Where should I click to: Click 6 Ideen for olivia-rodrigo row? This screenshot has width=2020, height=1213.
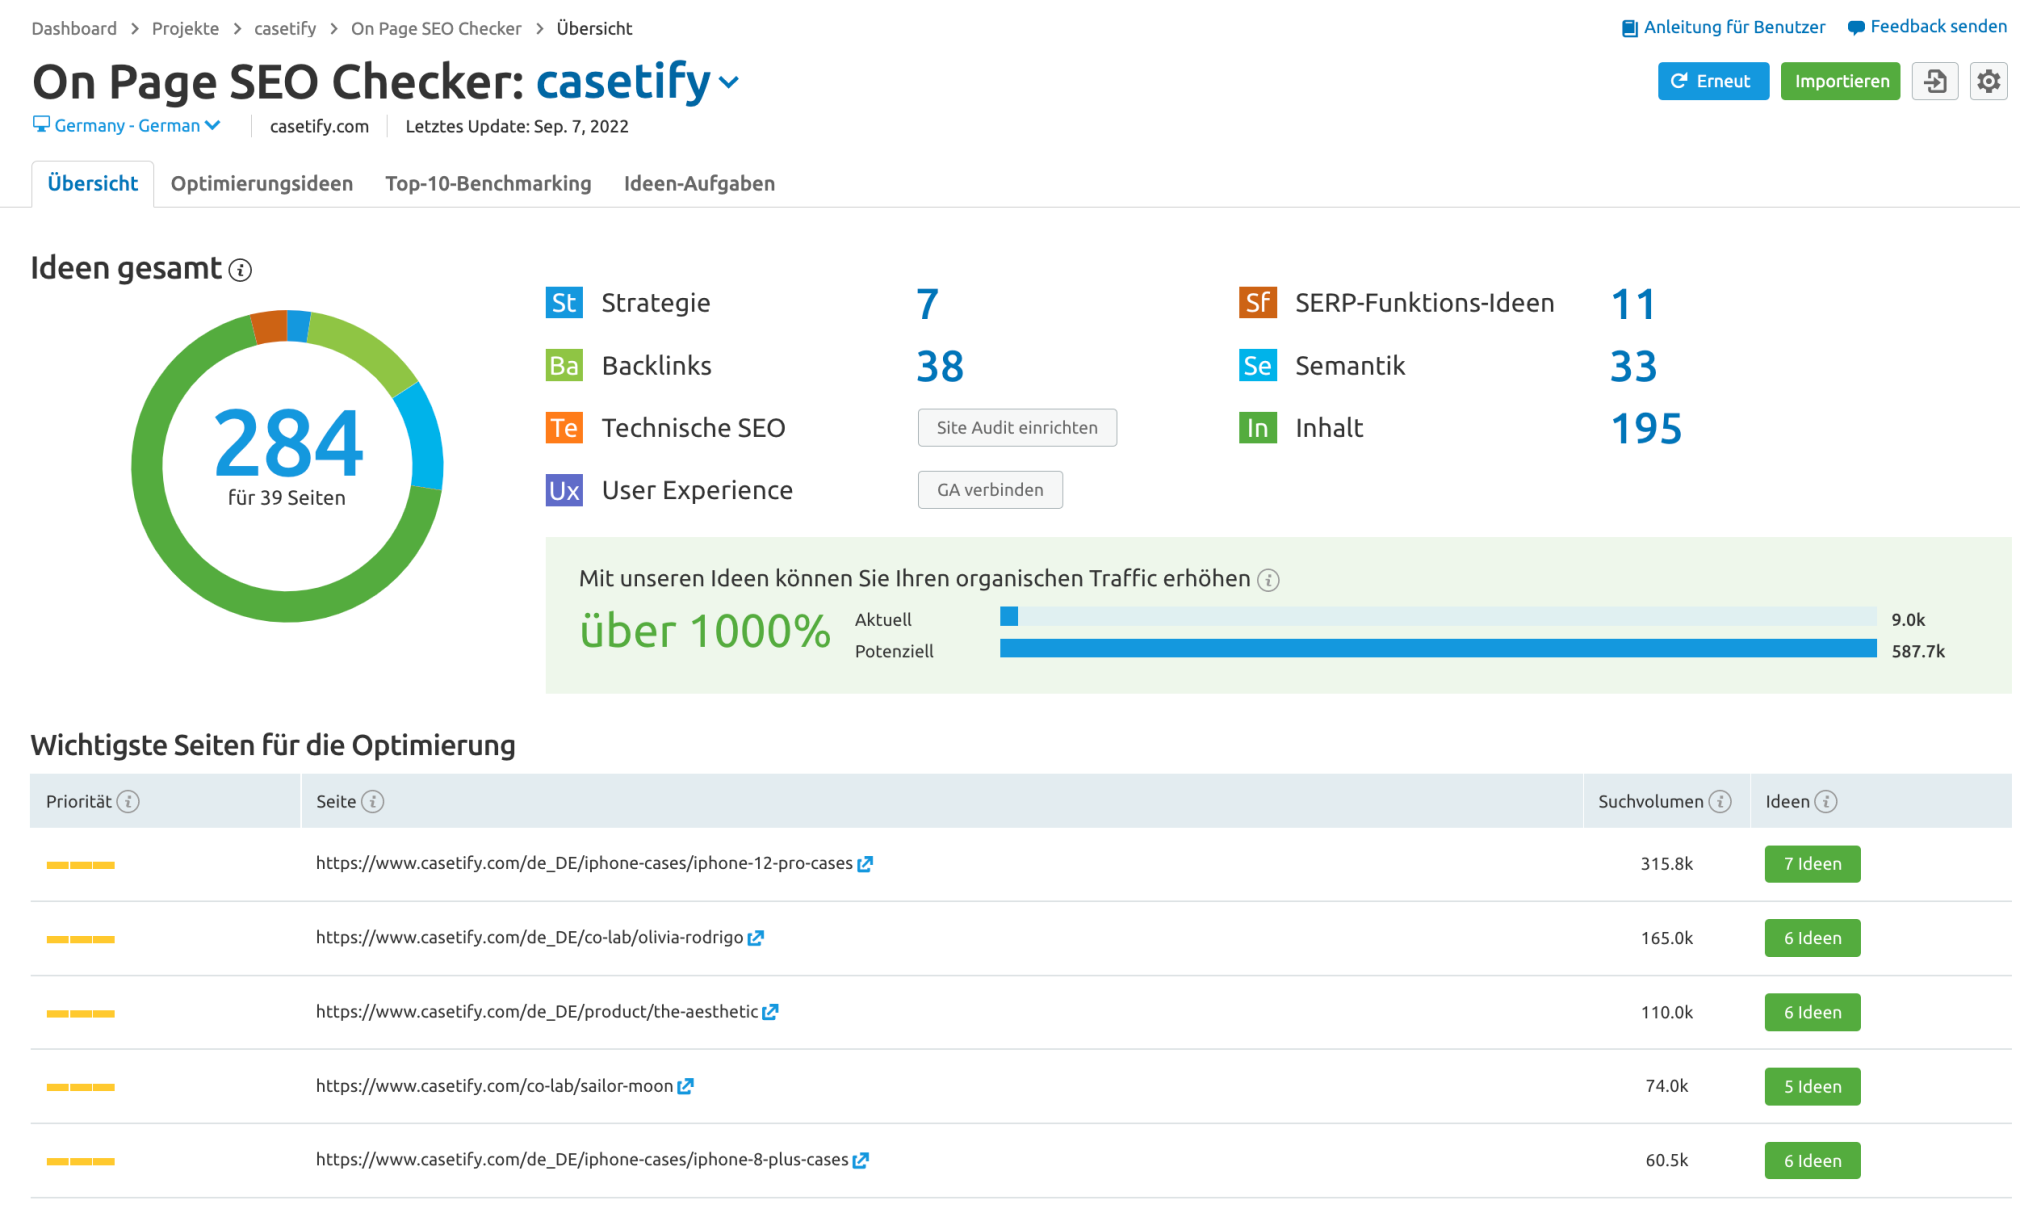pyautogui.click(x=1812, y=938)
